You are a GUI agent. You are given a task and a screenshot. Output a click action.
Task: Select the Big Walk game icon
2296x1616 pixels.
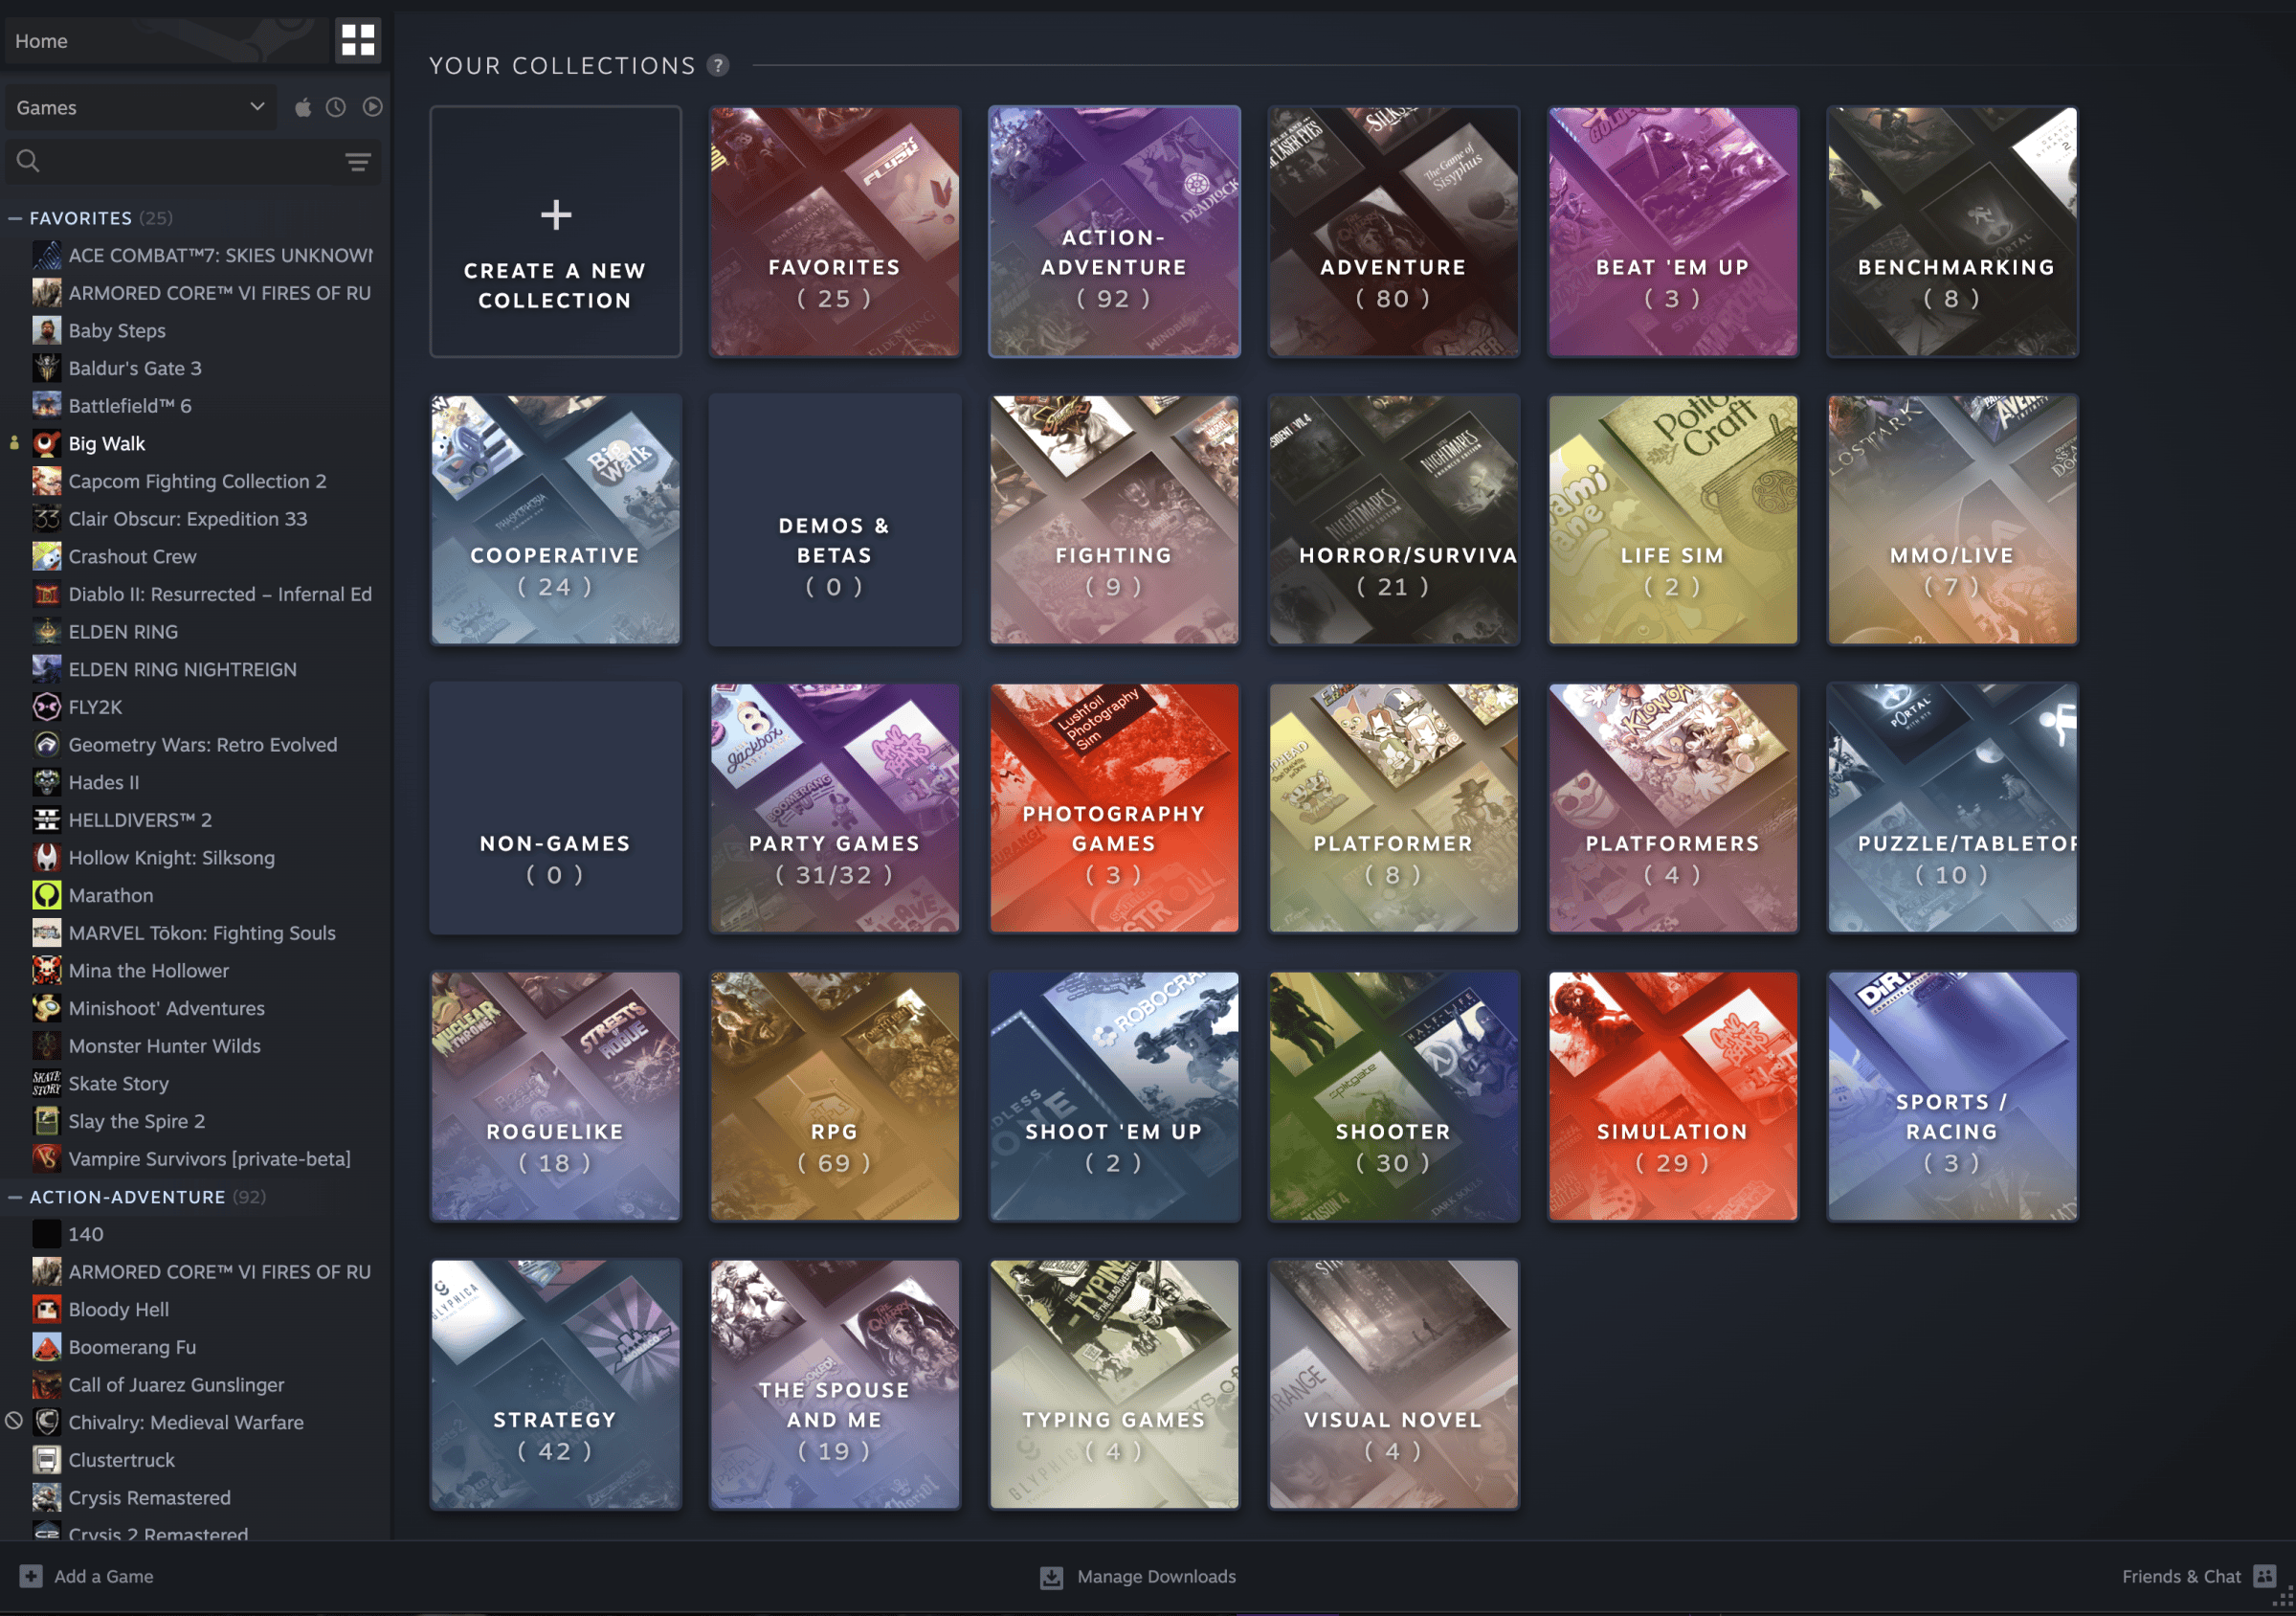point(46,444)
